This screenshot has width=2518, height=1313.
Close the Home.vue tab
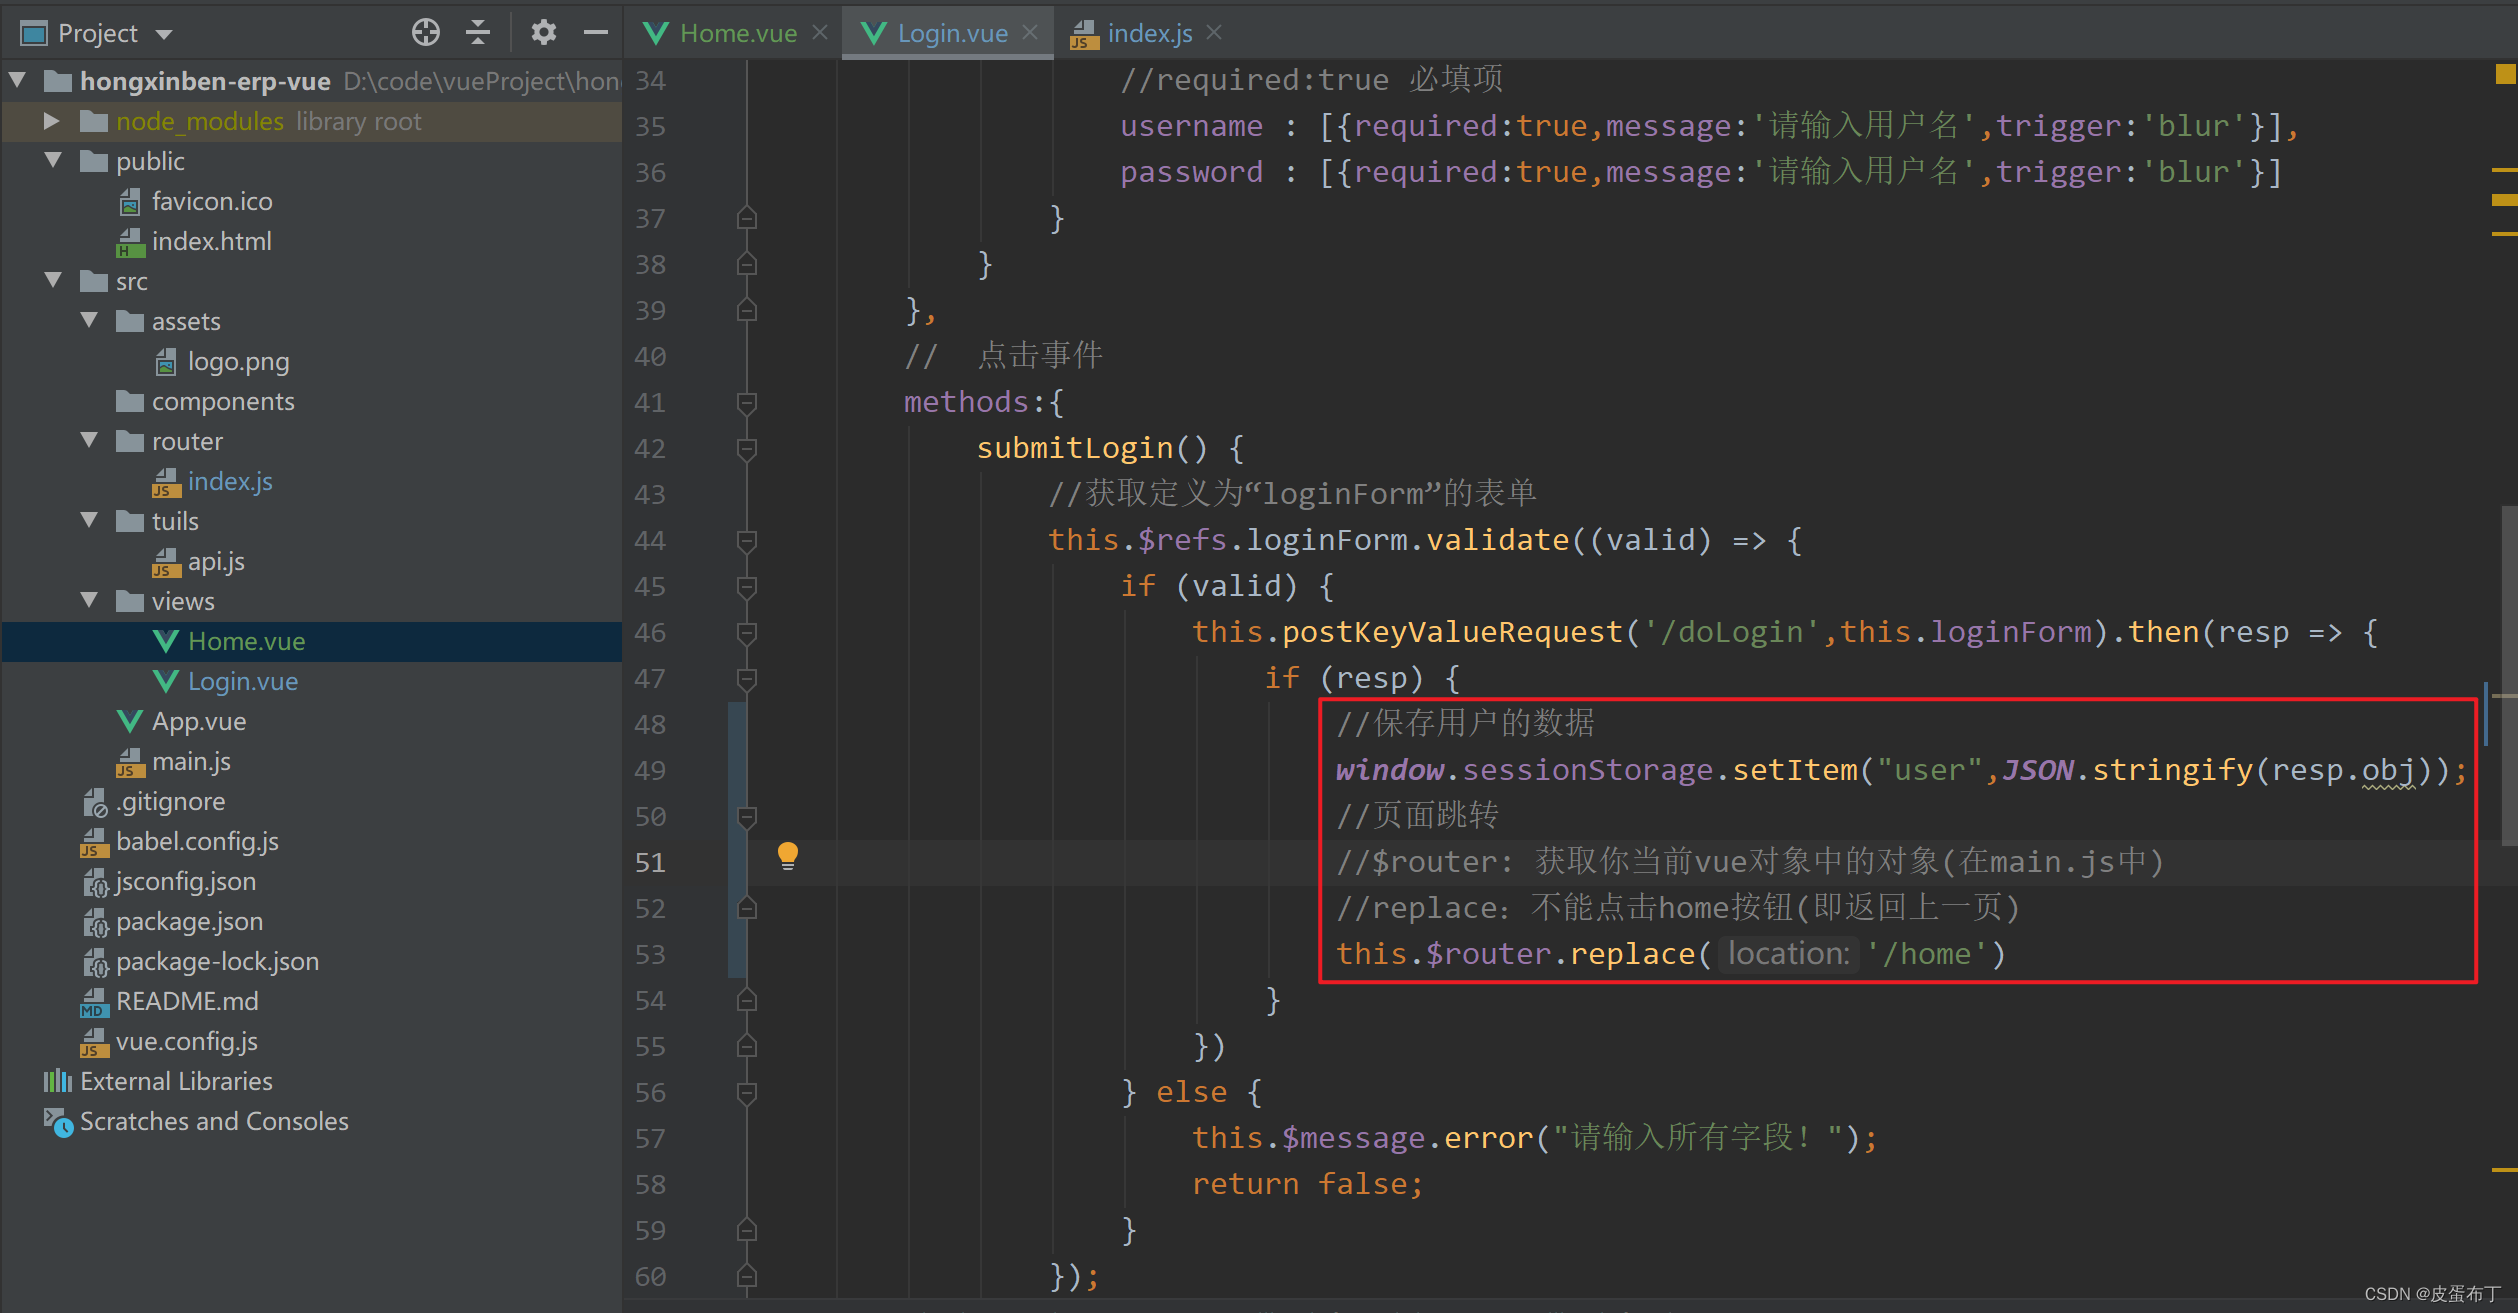(820, 33)
